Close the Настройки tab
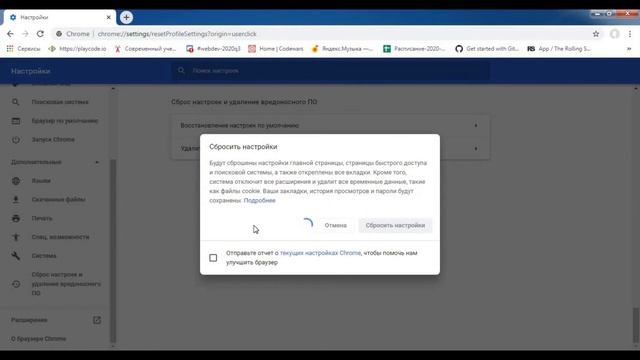This screenshot has width=640, height=360. point(109,17)
